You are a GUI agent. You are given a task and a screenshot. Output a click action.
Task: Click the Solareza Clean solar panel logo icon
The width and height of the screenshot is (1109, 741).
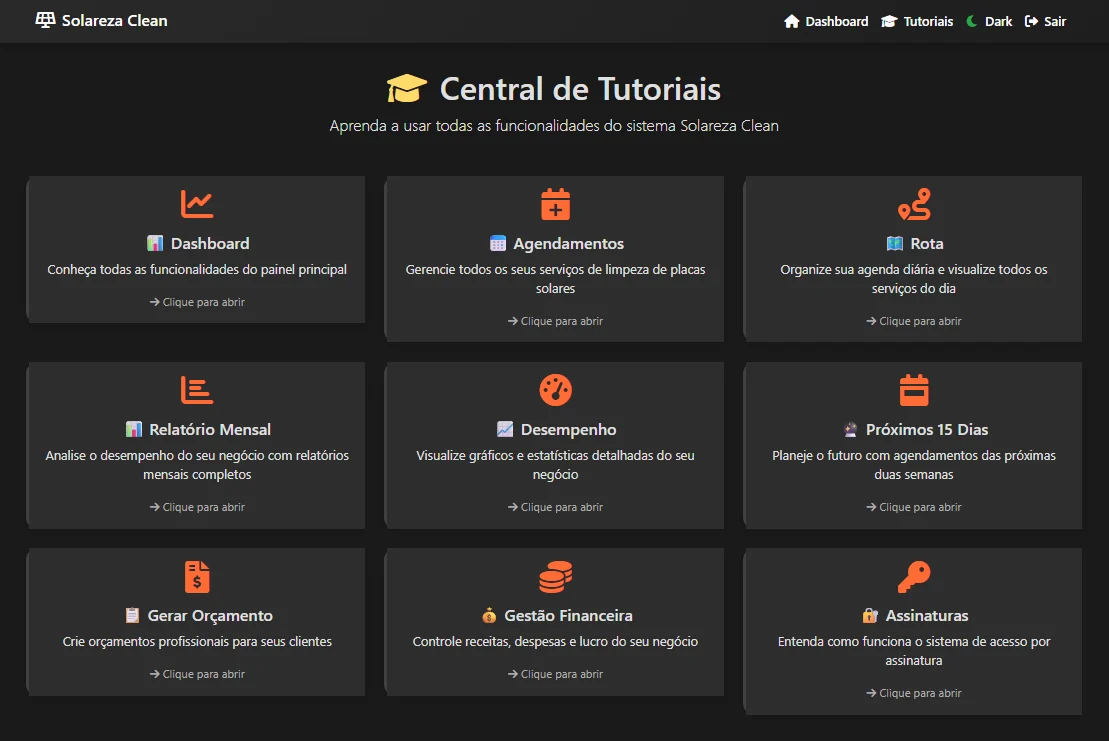[45, 20]
